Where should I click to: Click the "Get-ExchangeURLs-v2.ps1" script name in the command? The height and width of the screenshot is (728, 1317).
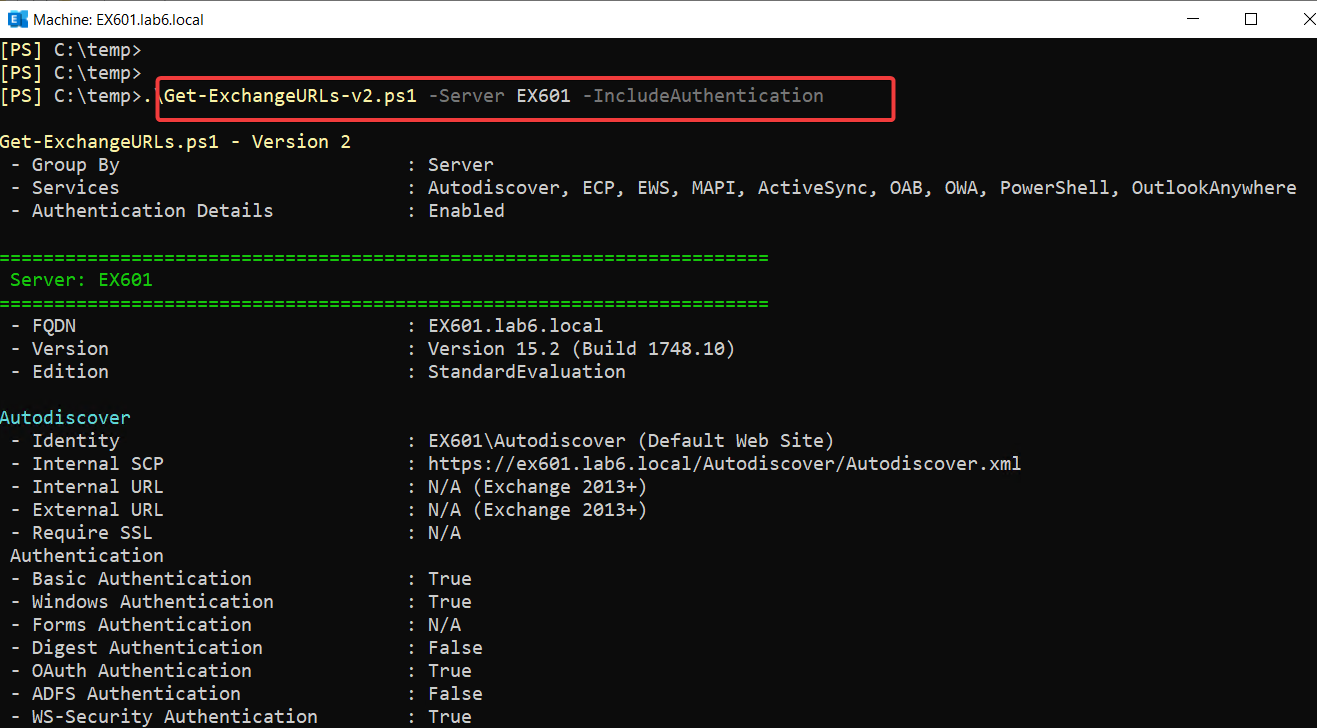(291, 96)
